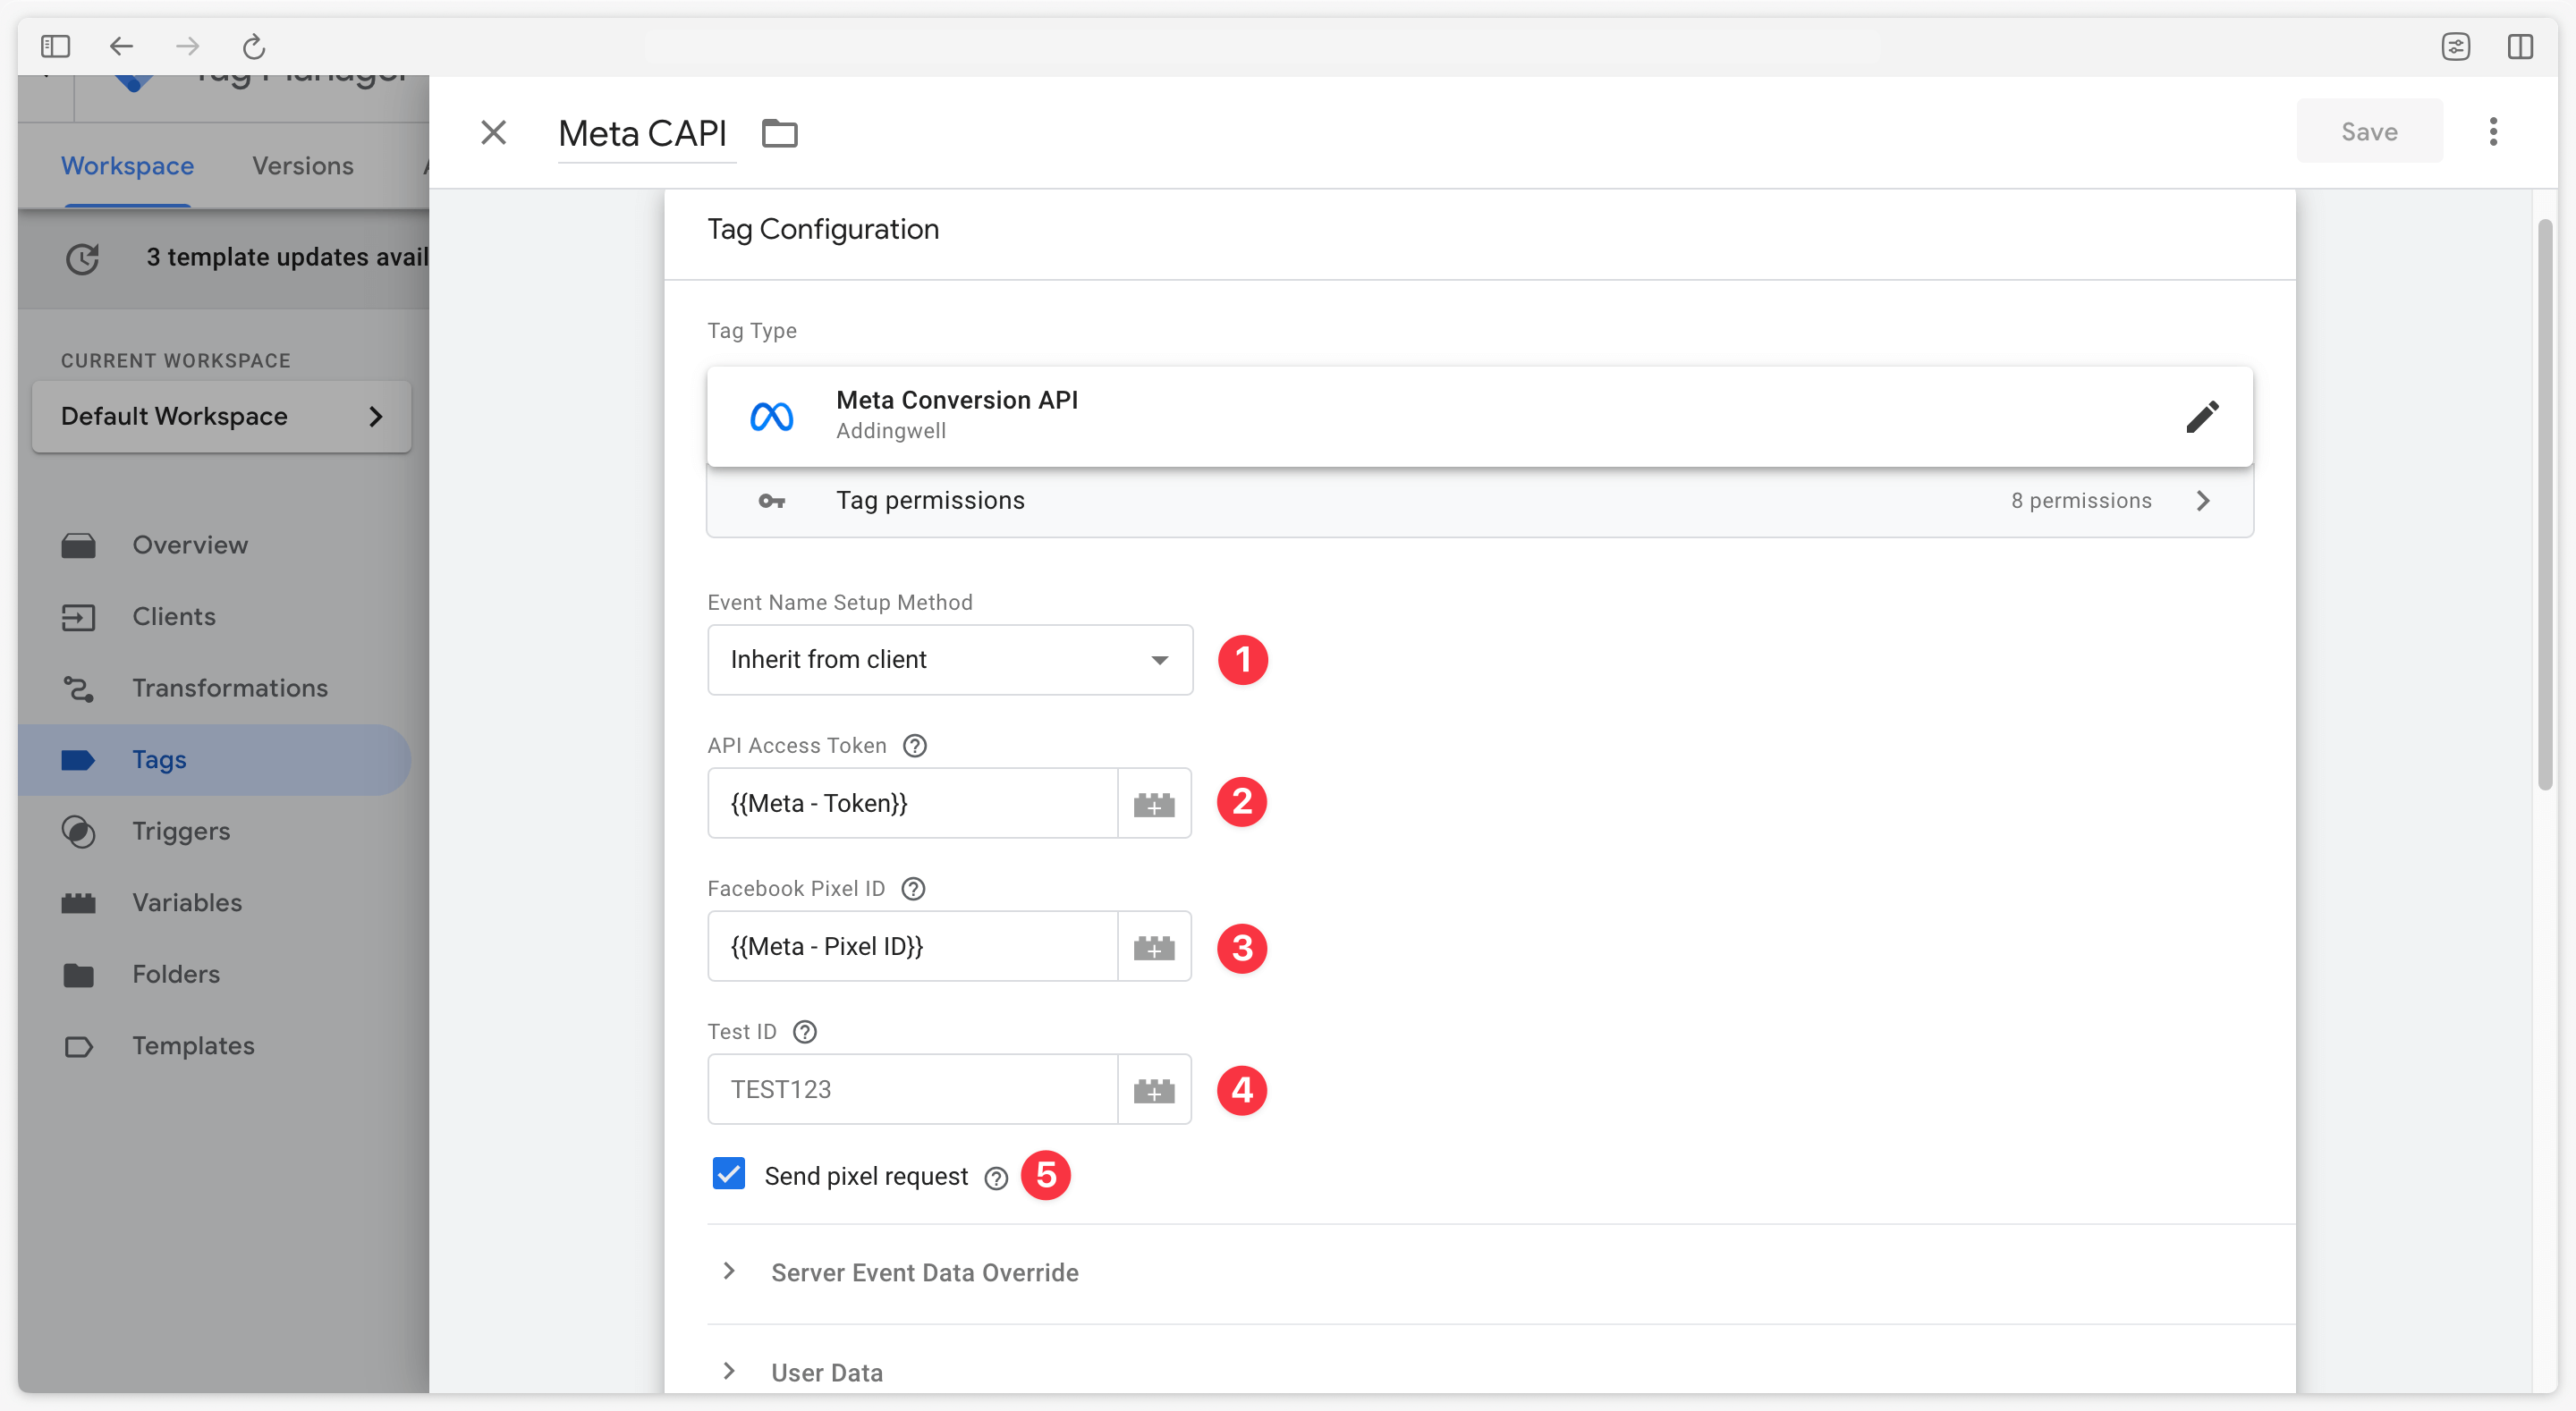Click the Triggers sidebar icon

[78, 831]
